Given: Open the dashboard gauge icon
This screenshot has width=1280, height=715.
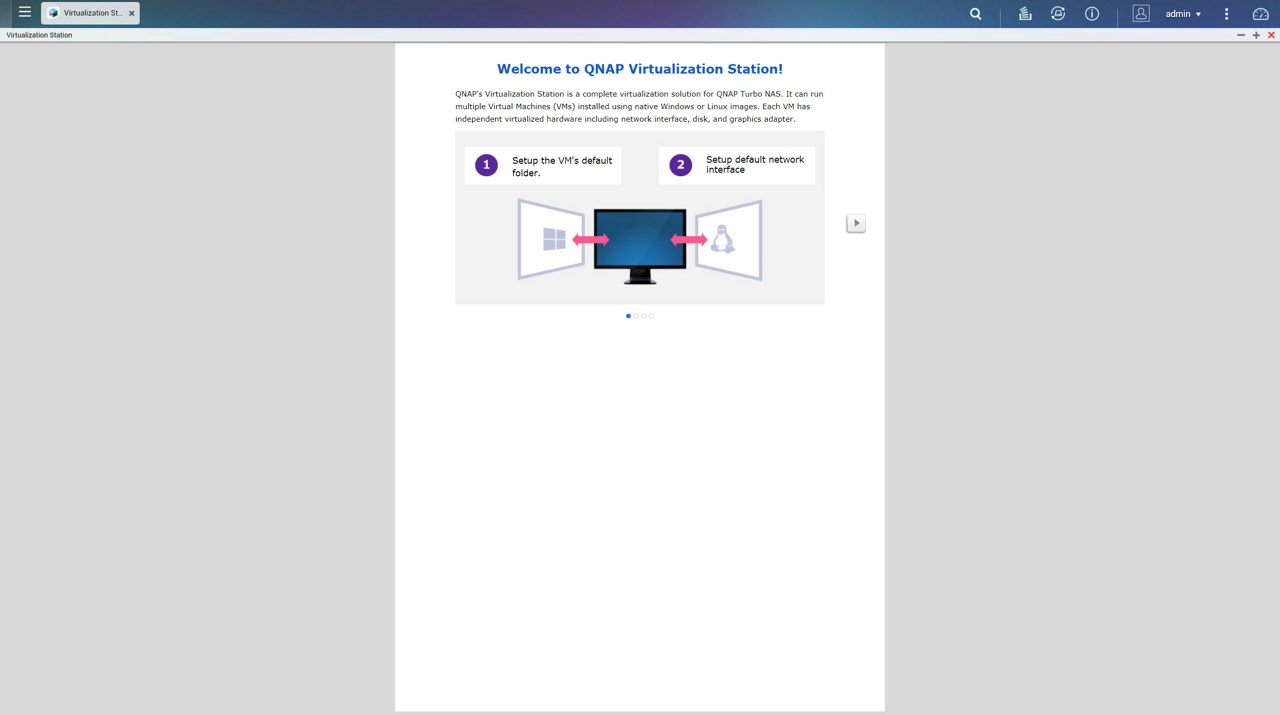Looking at the screenshot, I should 1261,14.
